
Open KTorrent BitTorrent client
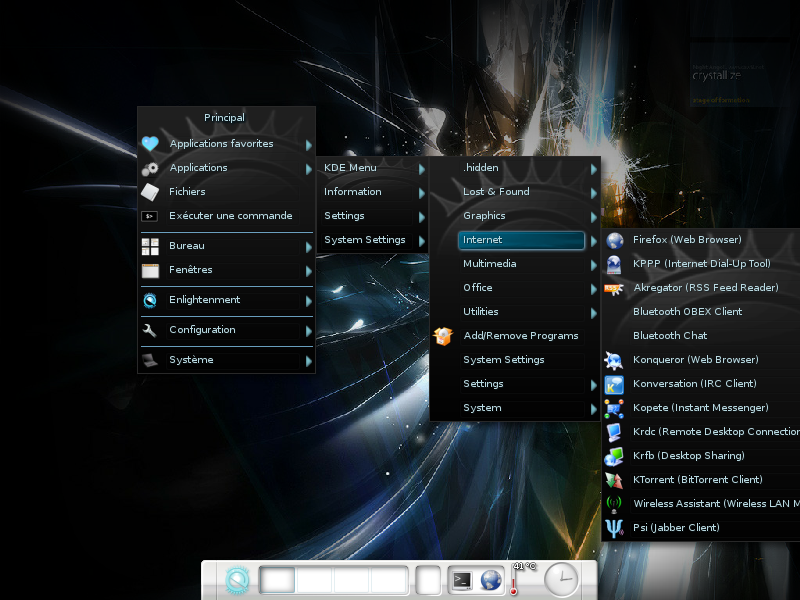click(x=697, y=480)
